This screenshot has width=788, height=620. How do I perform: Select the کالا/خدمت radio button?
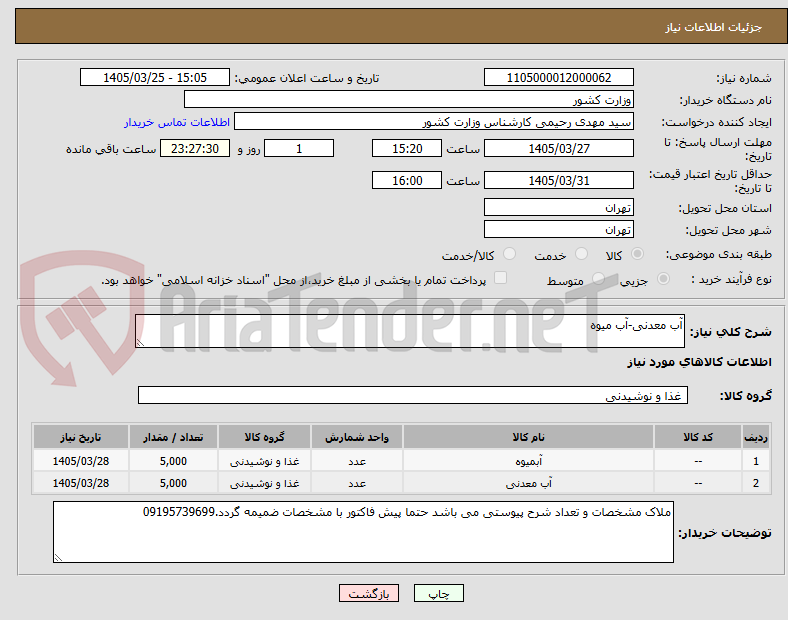coord(510,254)
